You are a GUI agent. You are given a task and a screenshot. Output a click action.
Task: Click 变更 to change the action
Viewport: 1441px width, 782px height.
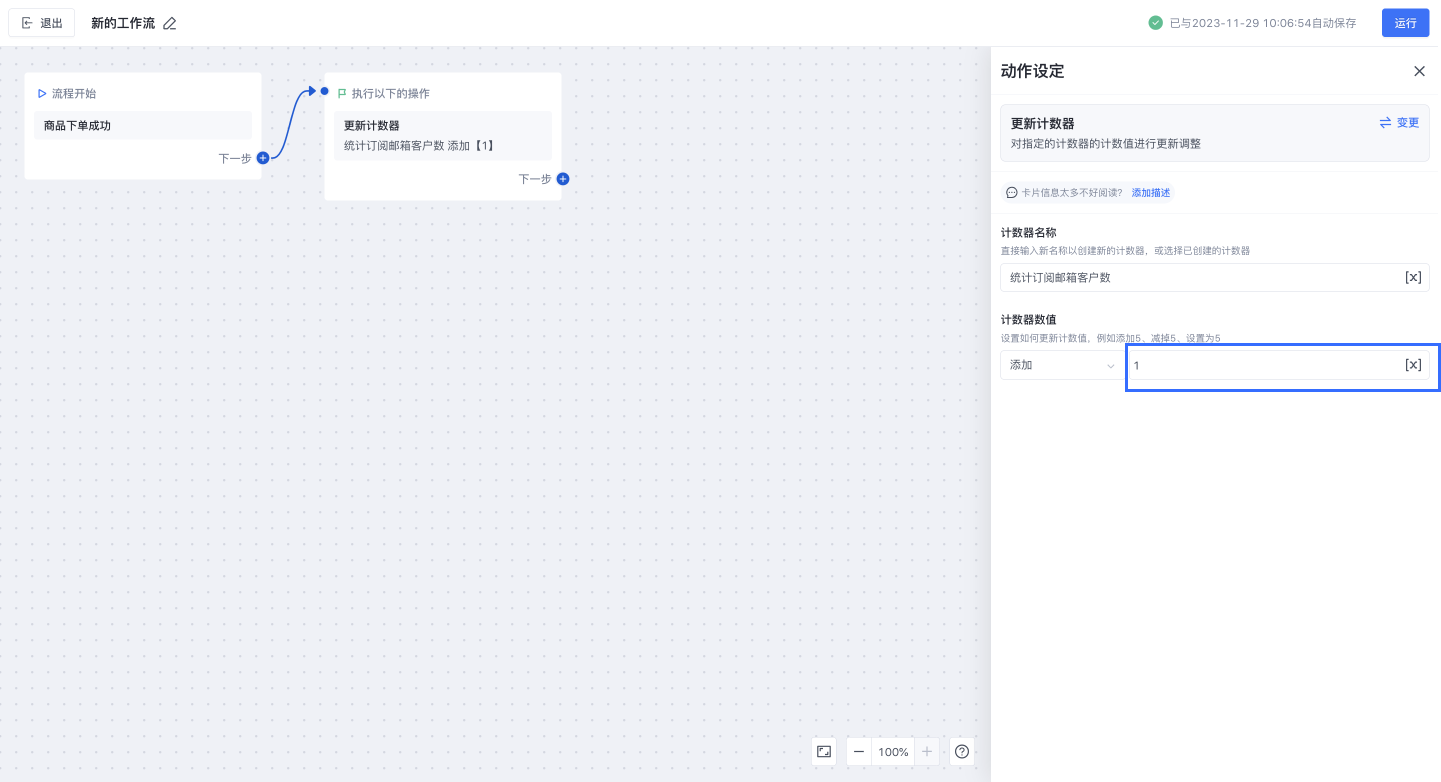click(x=1399, y=123)
